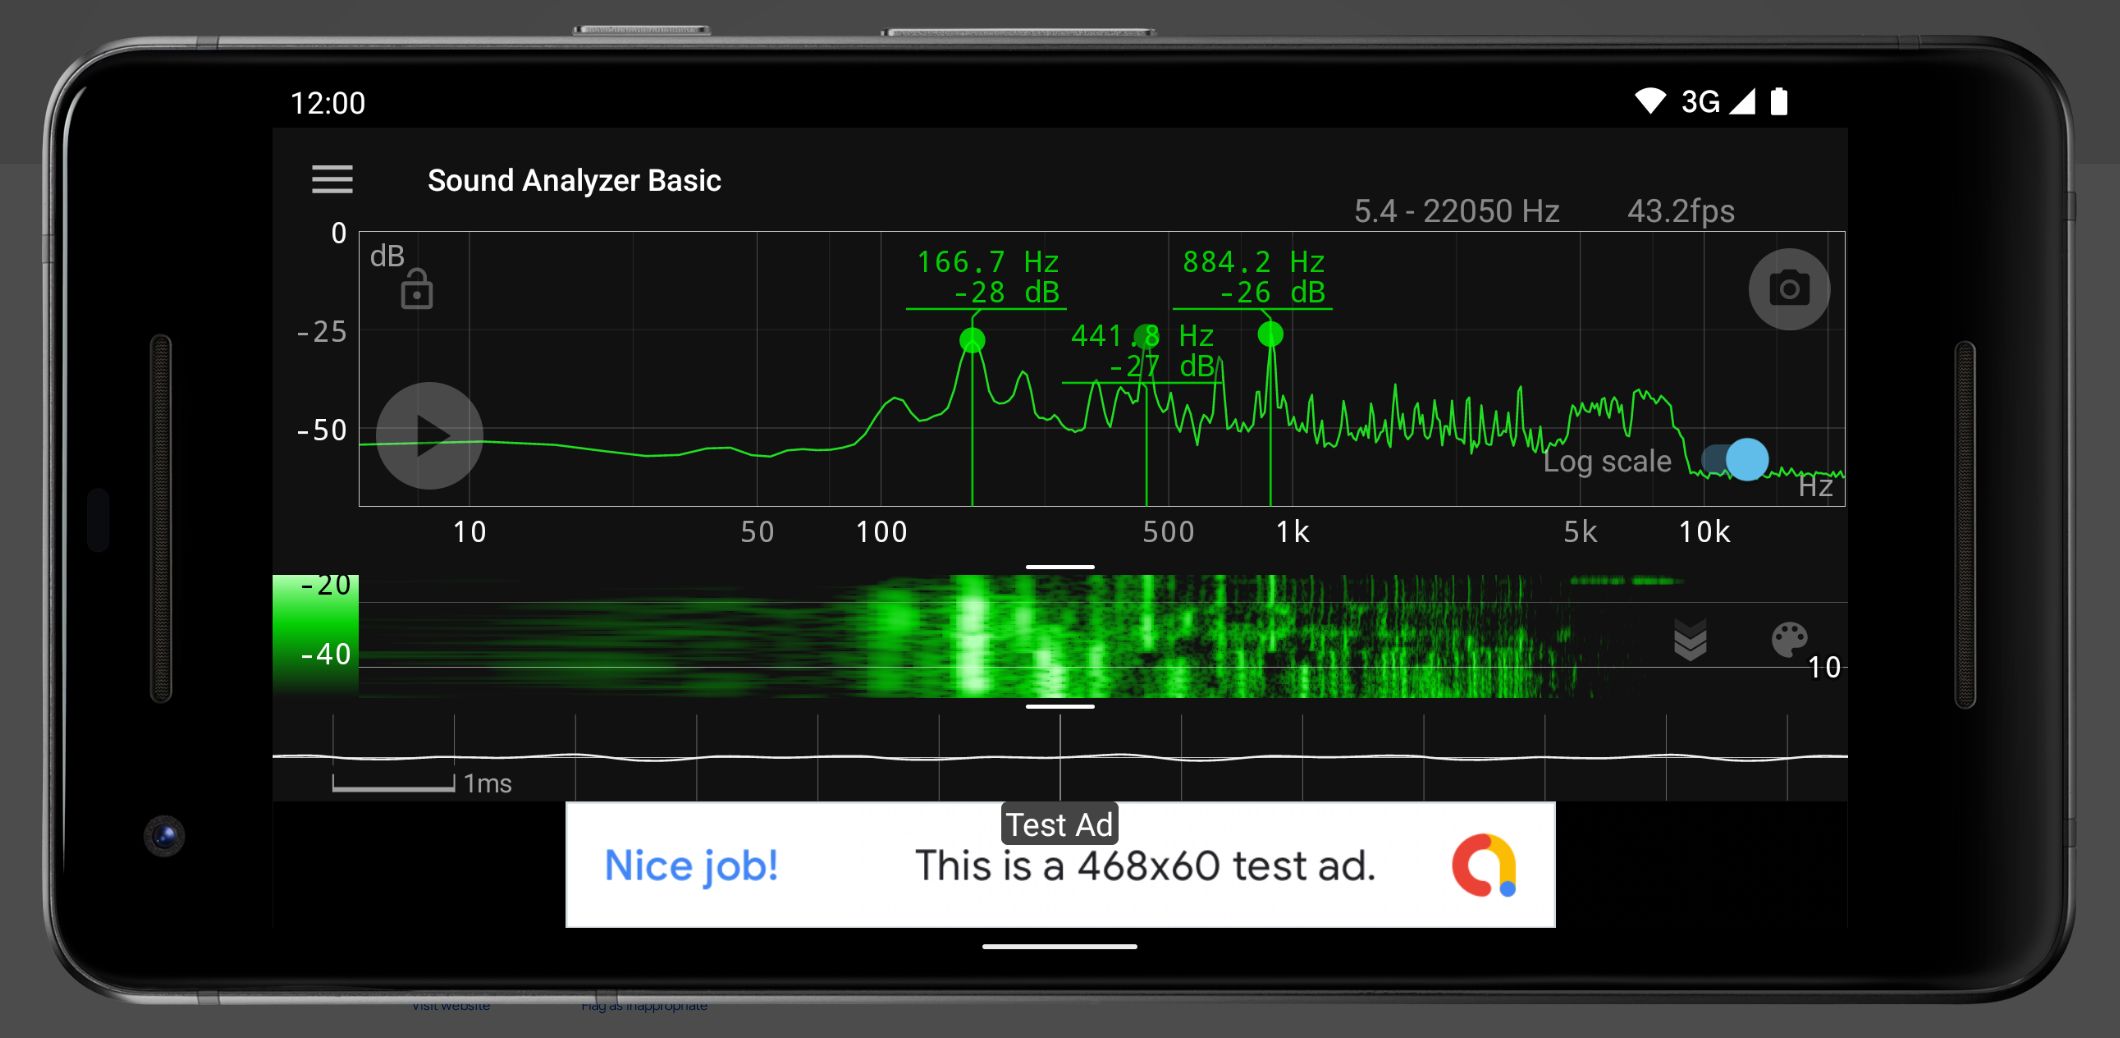The image size is (2120, 1038).
Task: Click the 500 frequency axis label
Action: click(x=1168, y=532)
